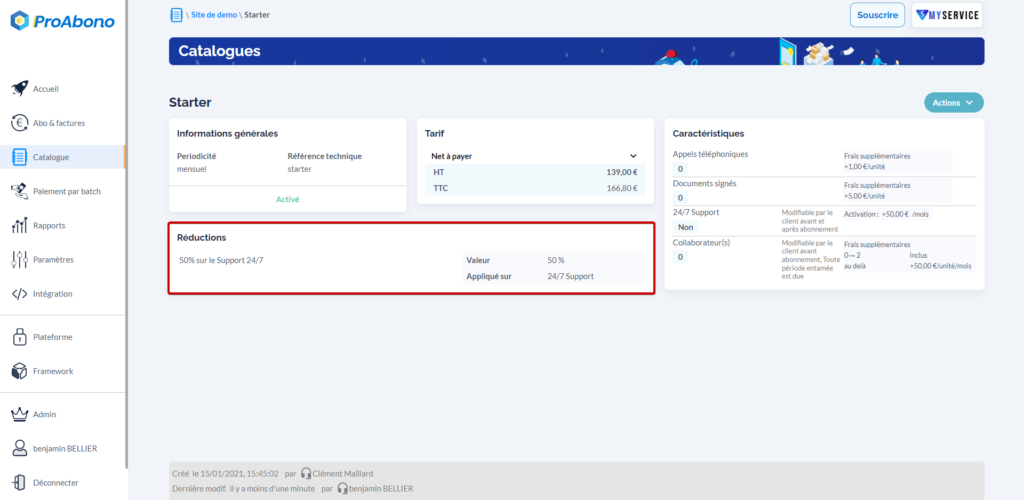Click the Activé status label
The image size is (1024, 500).
tap(287, 199)
